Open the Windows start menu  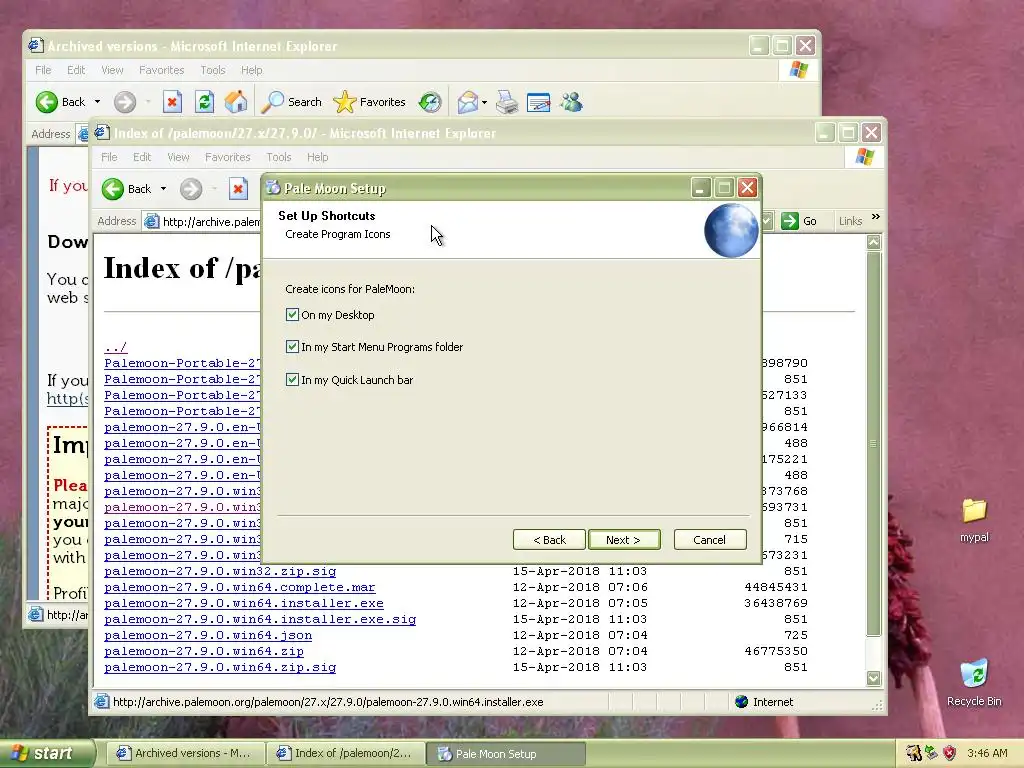(47, 754)
